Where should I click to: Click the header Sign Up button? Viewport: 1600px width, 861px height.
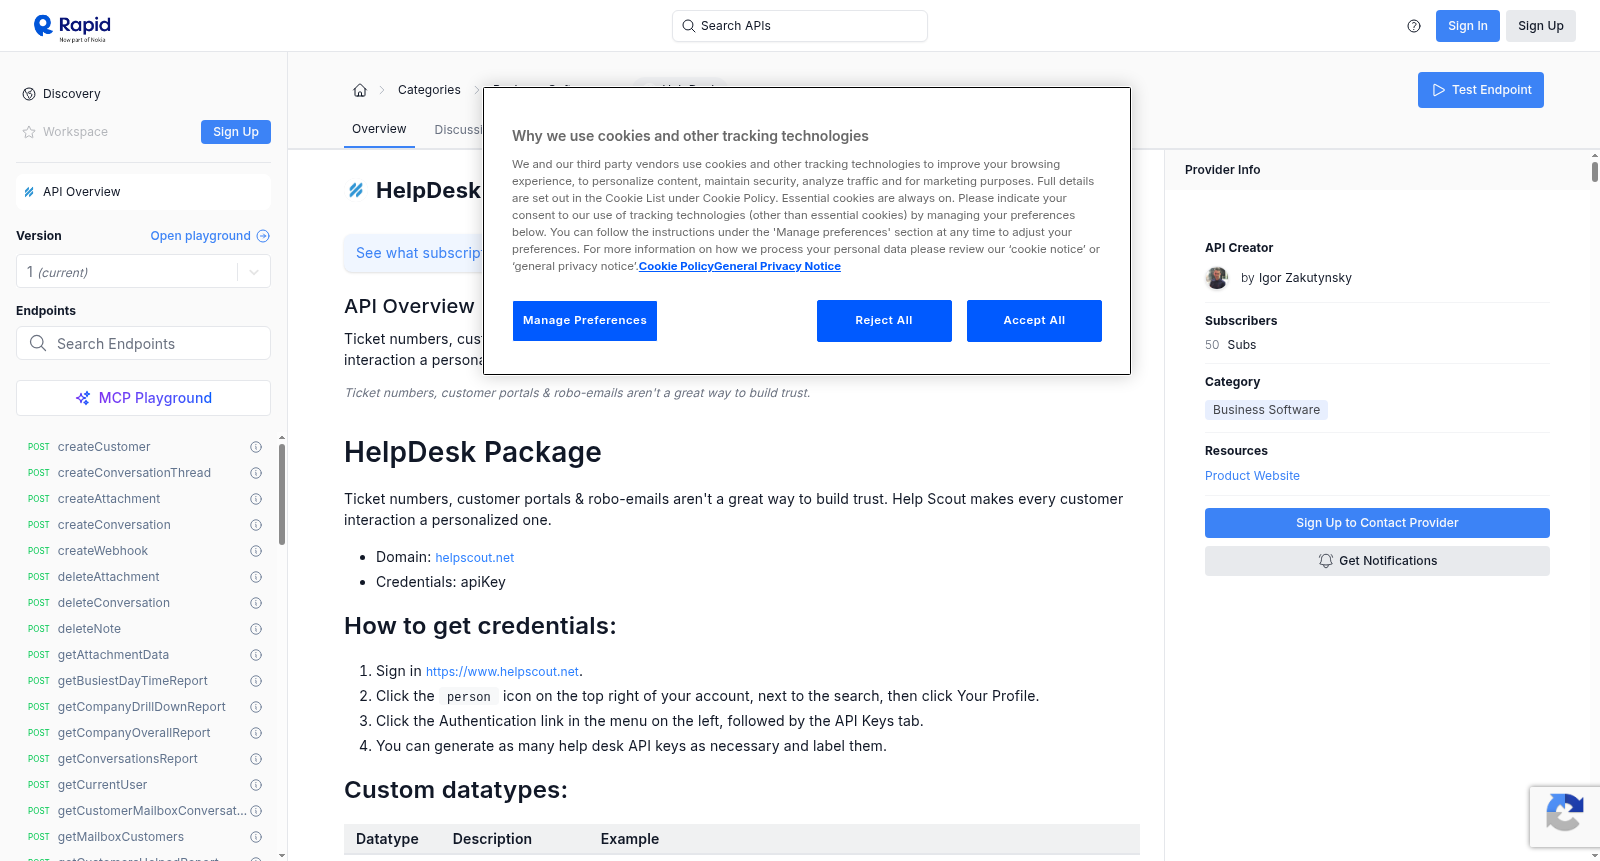[x=1541, y=26]
